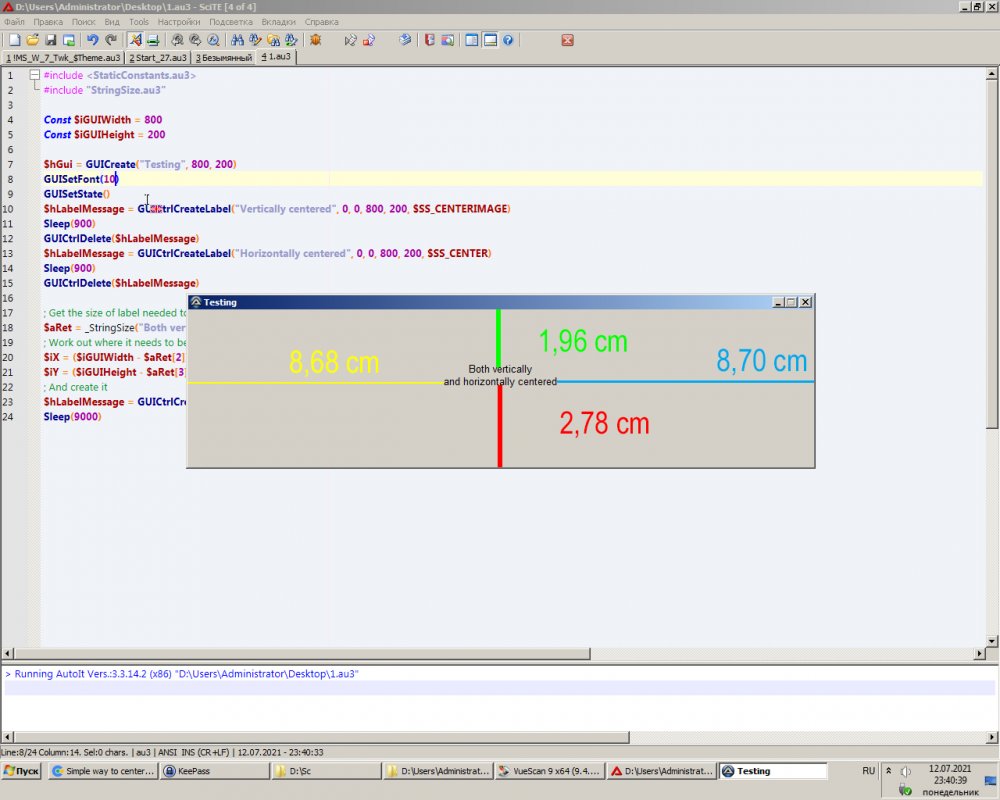Open the Поиск menu
The height and width of the screenshot is (800, 1000).
tap(84, 22)
